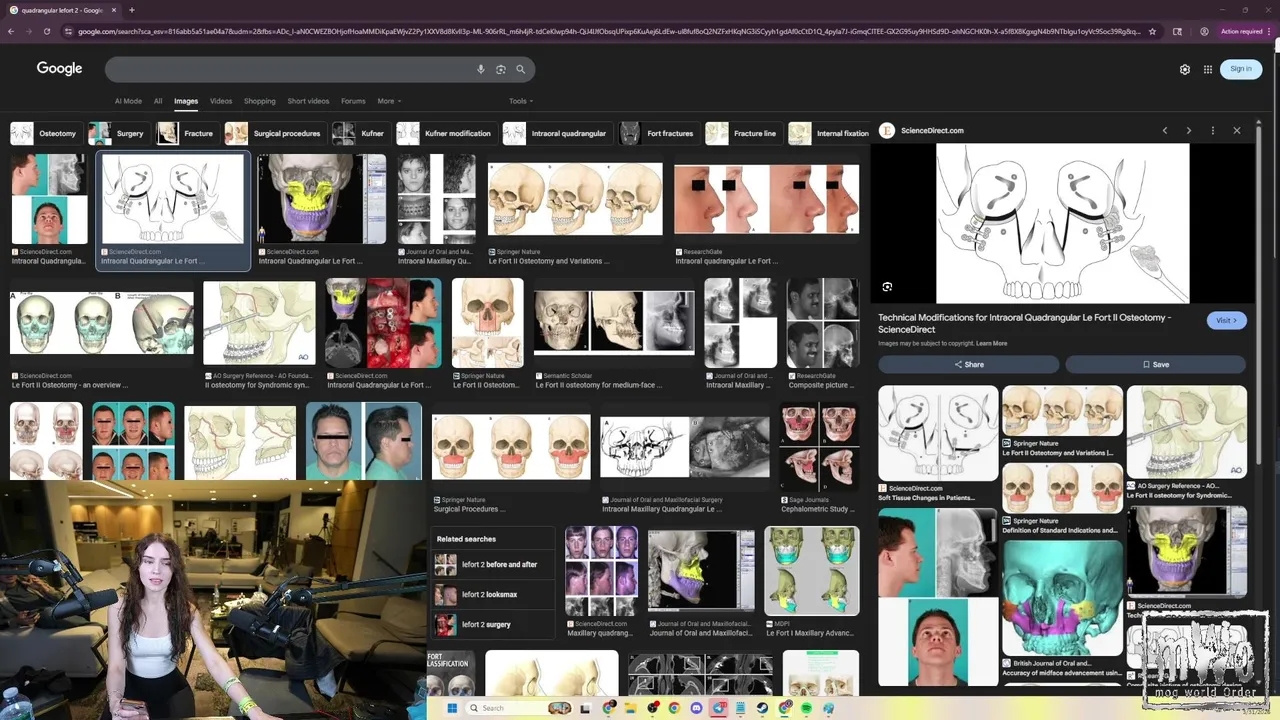Select the Internal fixation chip
Image resolution: width=1280 pixels, height=720 pixels.
[829, 133]
